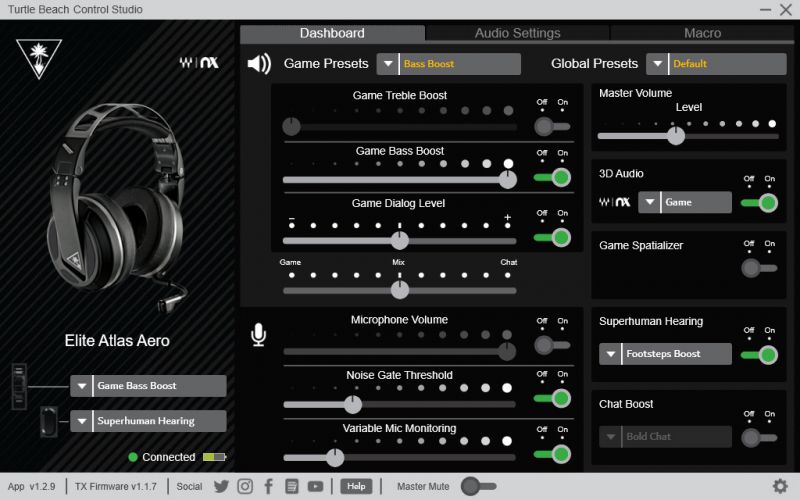Click the Game/Chat Mix slider knob
Image resolution: width=800 pixels, height=500 pixels.
pos(399,290)
